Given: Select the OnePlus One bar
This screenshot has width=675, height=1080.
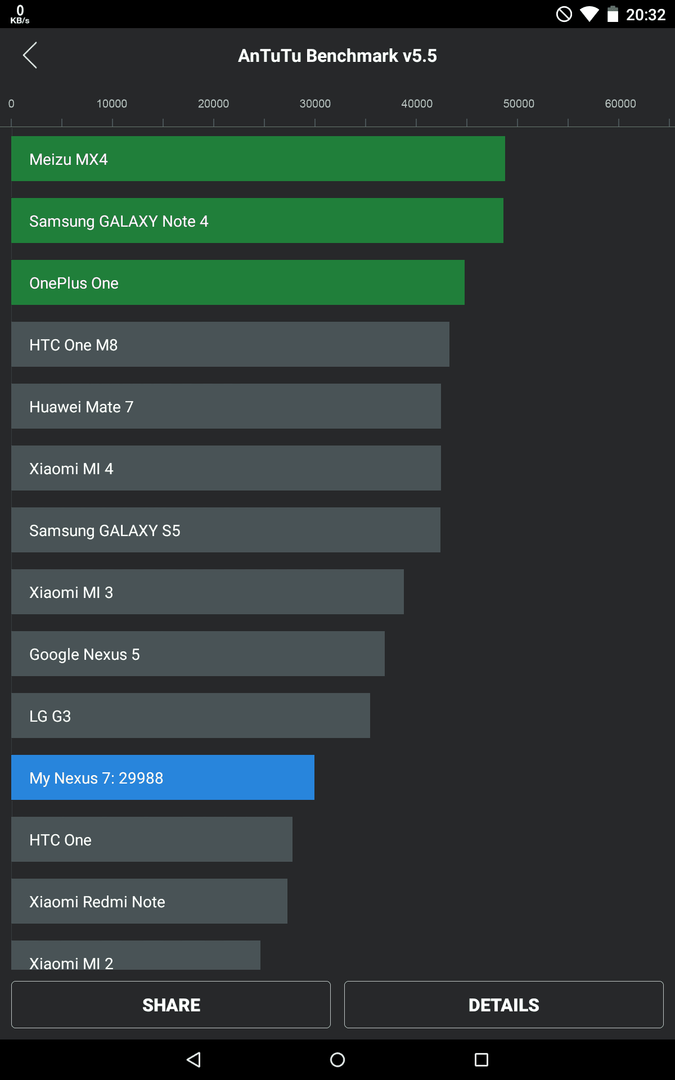Looking at the screenshot, I should click(238, 282).
